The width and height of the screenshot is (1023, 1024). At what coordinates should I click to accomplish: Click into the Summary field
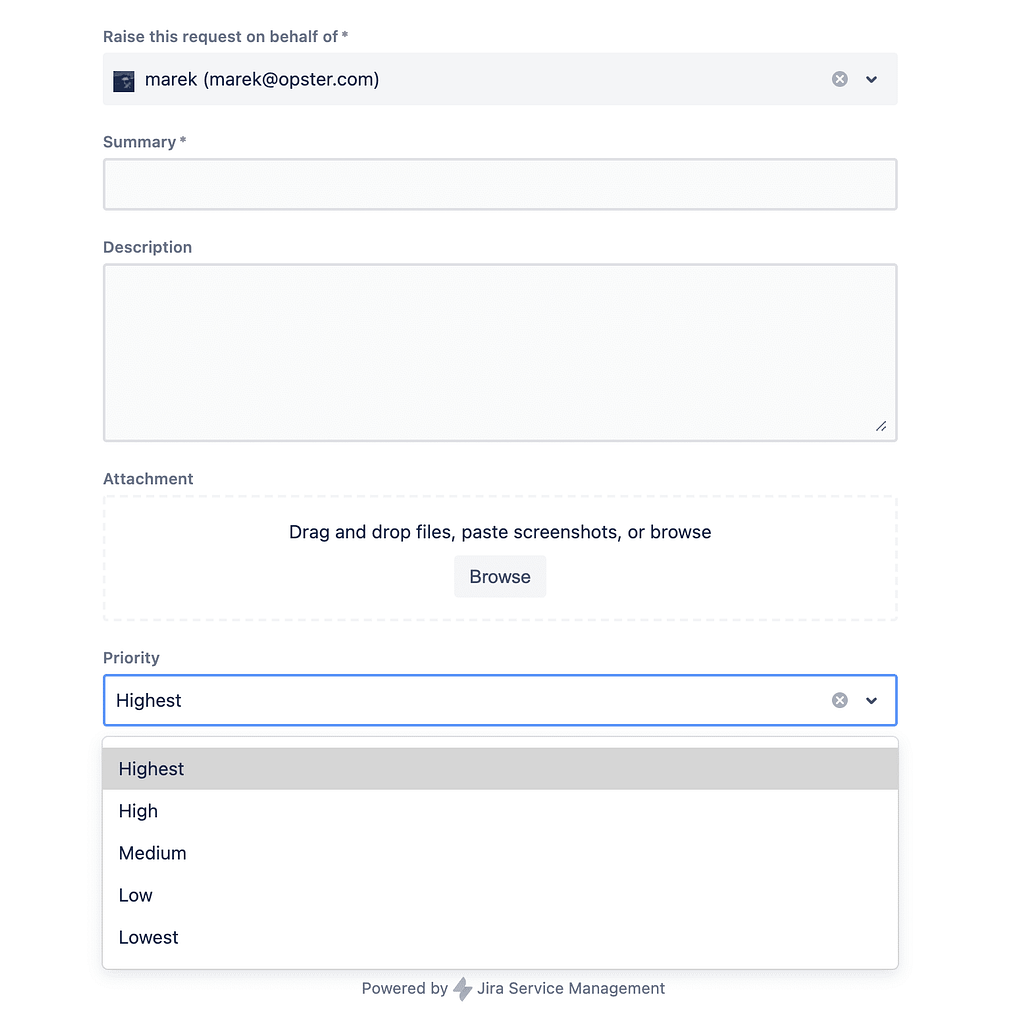coord(500,184)
